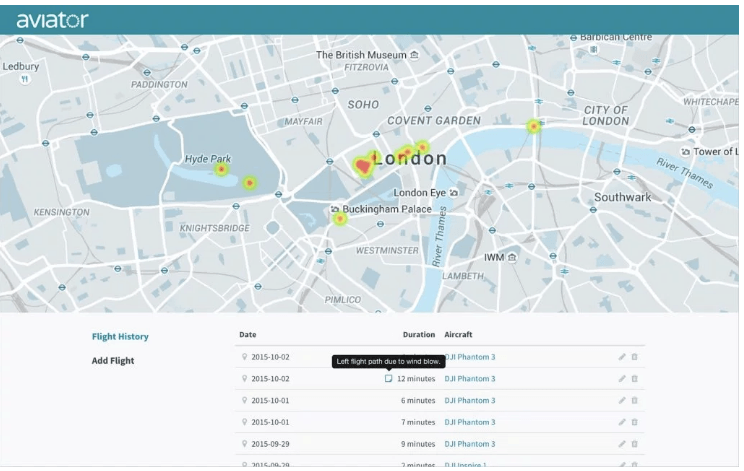The width and height of the screenshot is (744, 471).
Task: Click the 2015-10-01 date in the 7 minutes row
Action: click(270, 422)
